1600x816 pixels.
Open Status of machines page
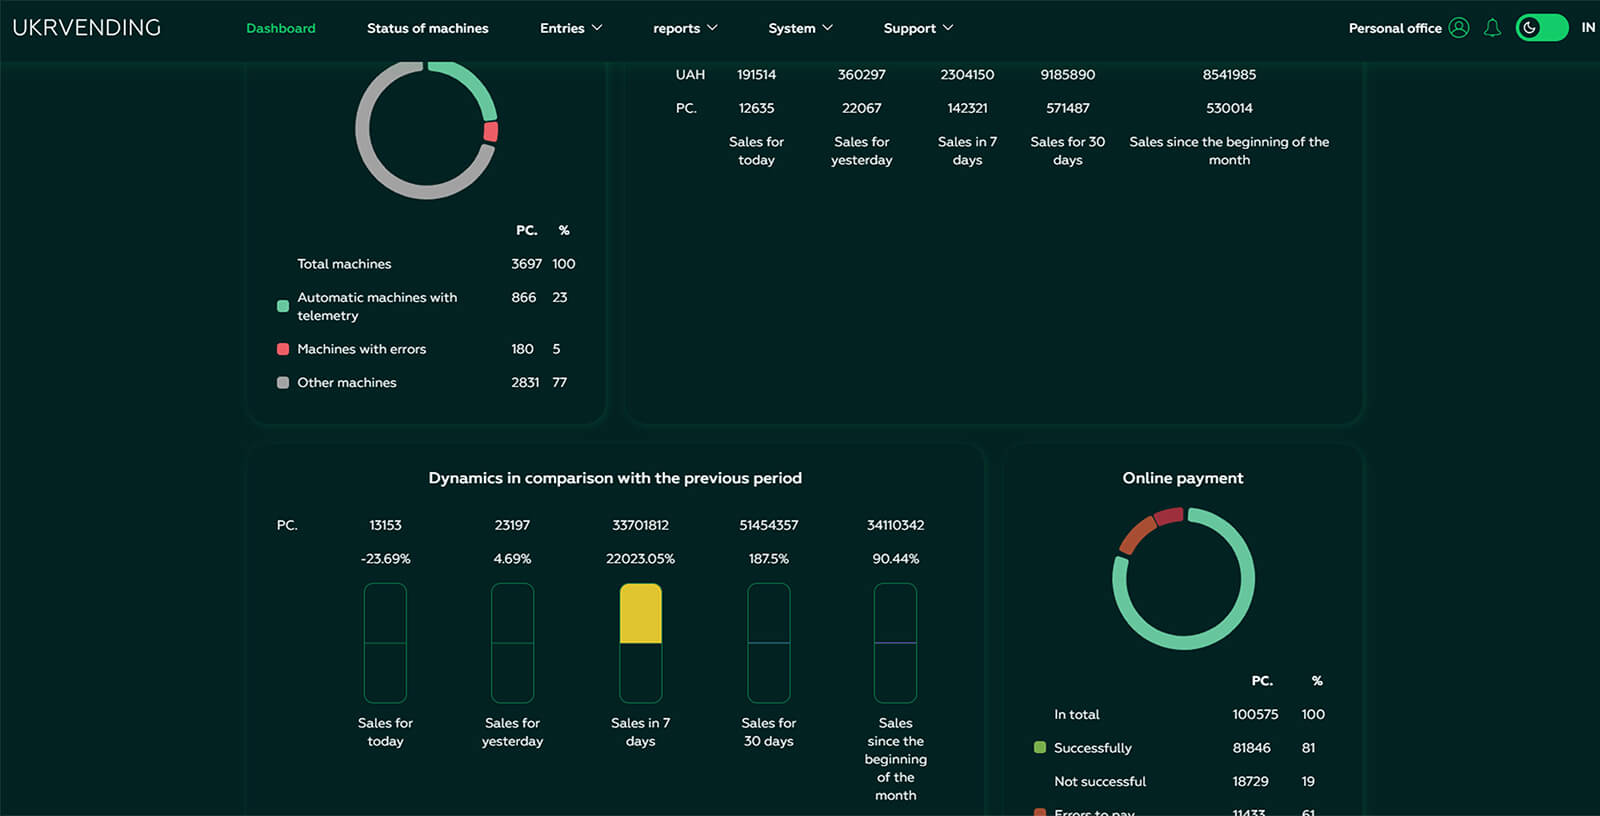(427, 28)
